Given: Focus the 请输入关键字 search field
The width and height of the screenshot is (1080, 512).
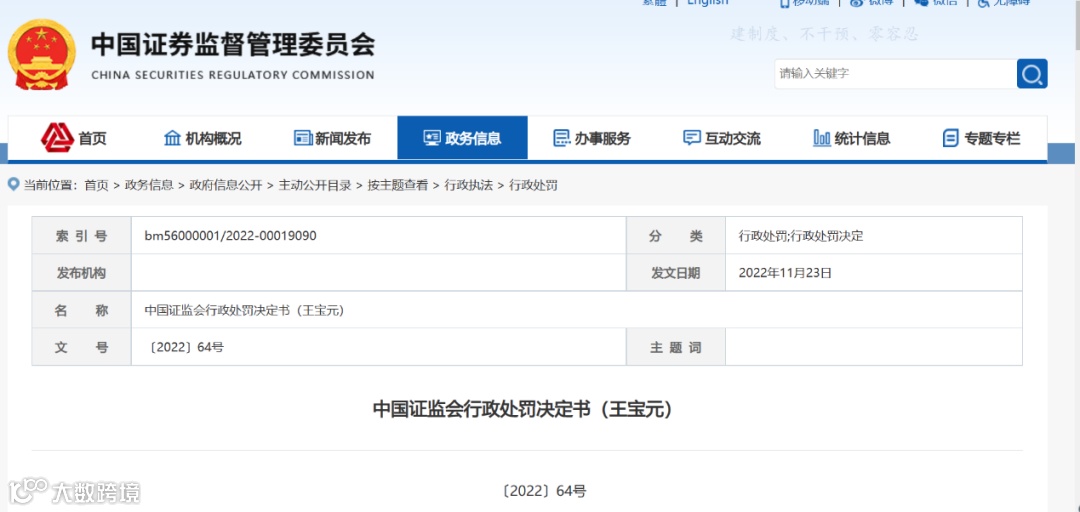Looking at the screenshot, I should pyautogui.click(x=895, y=74).
